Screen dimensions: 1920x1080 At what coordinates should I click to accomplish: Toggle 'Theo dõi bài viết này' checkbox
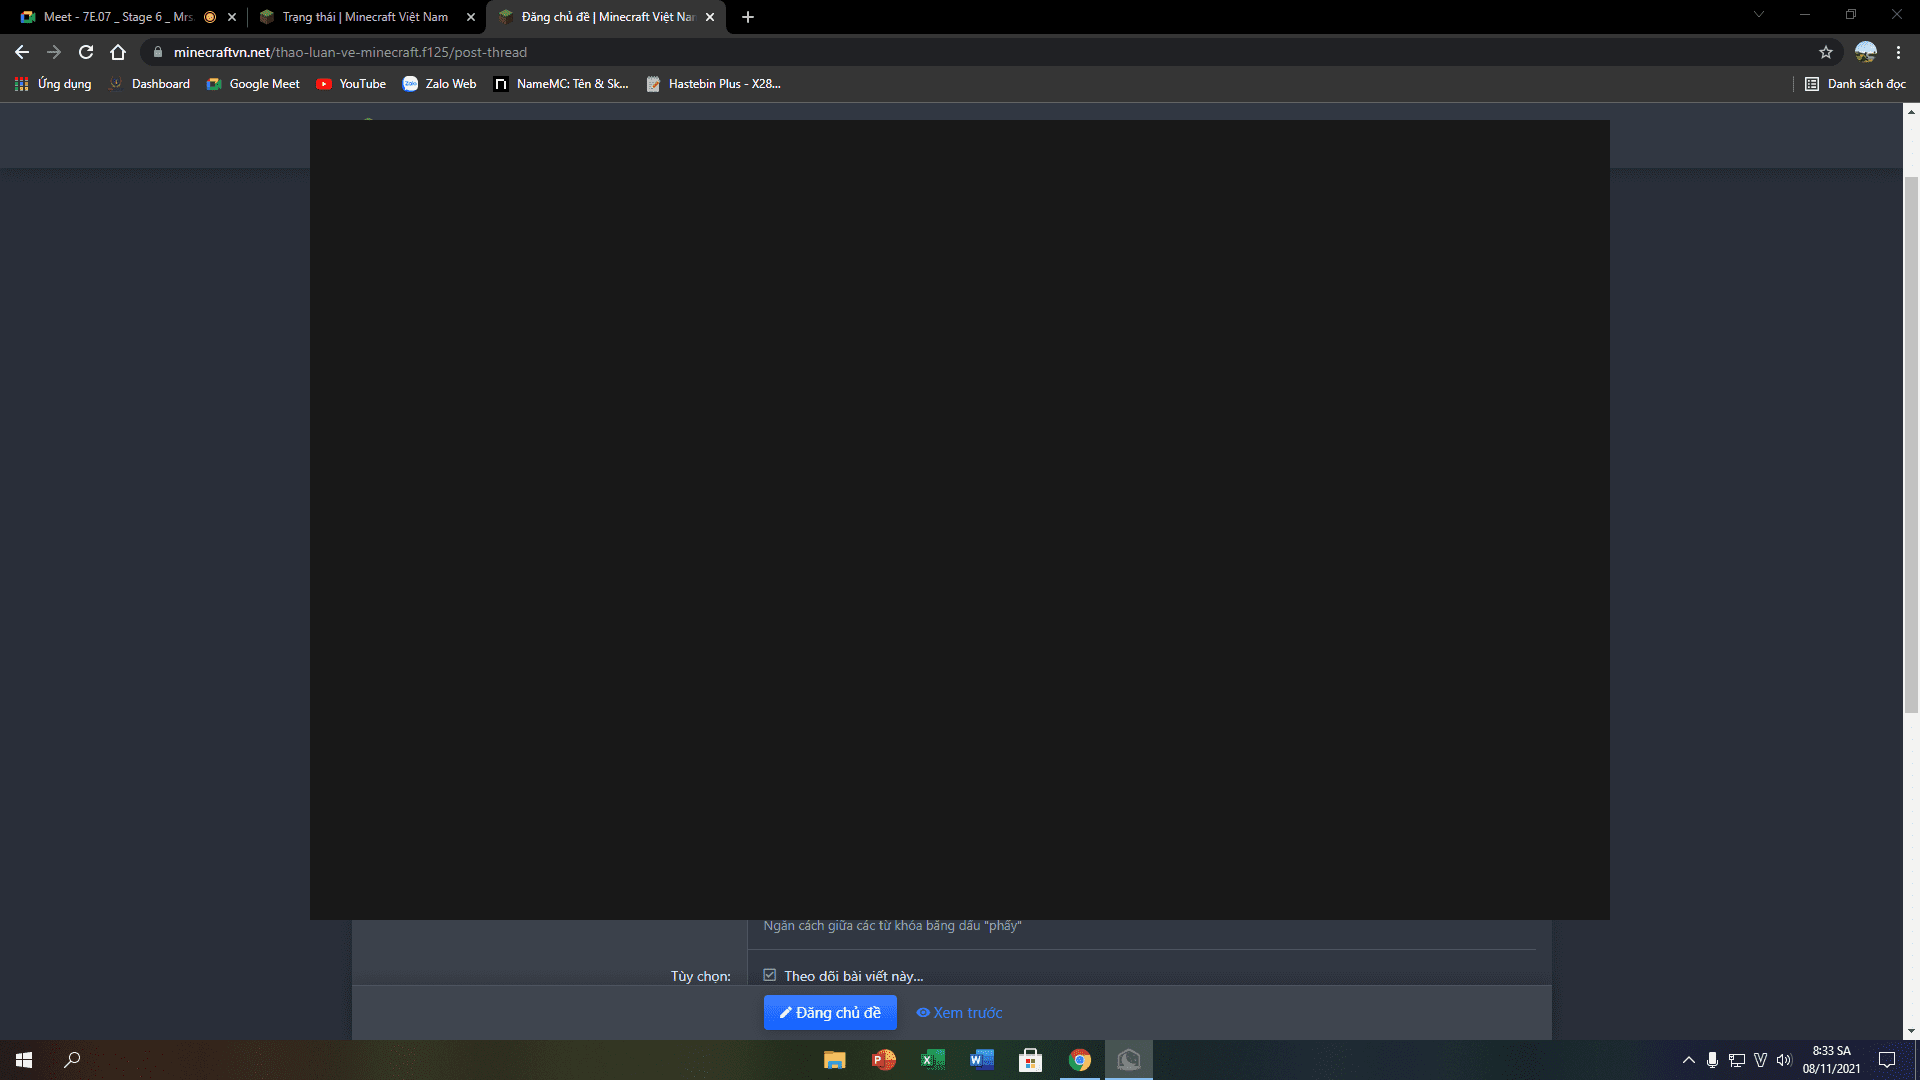pos(769,975)
